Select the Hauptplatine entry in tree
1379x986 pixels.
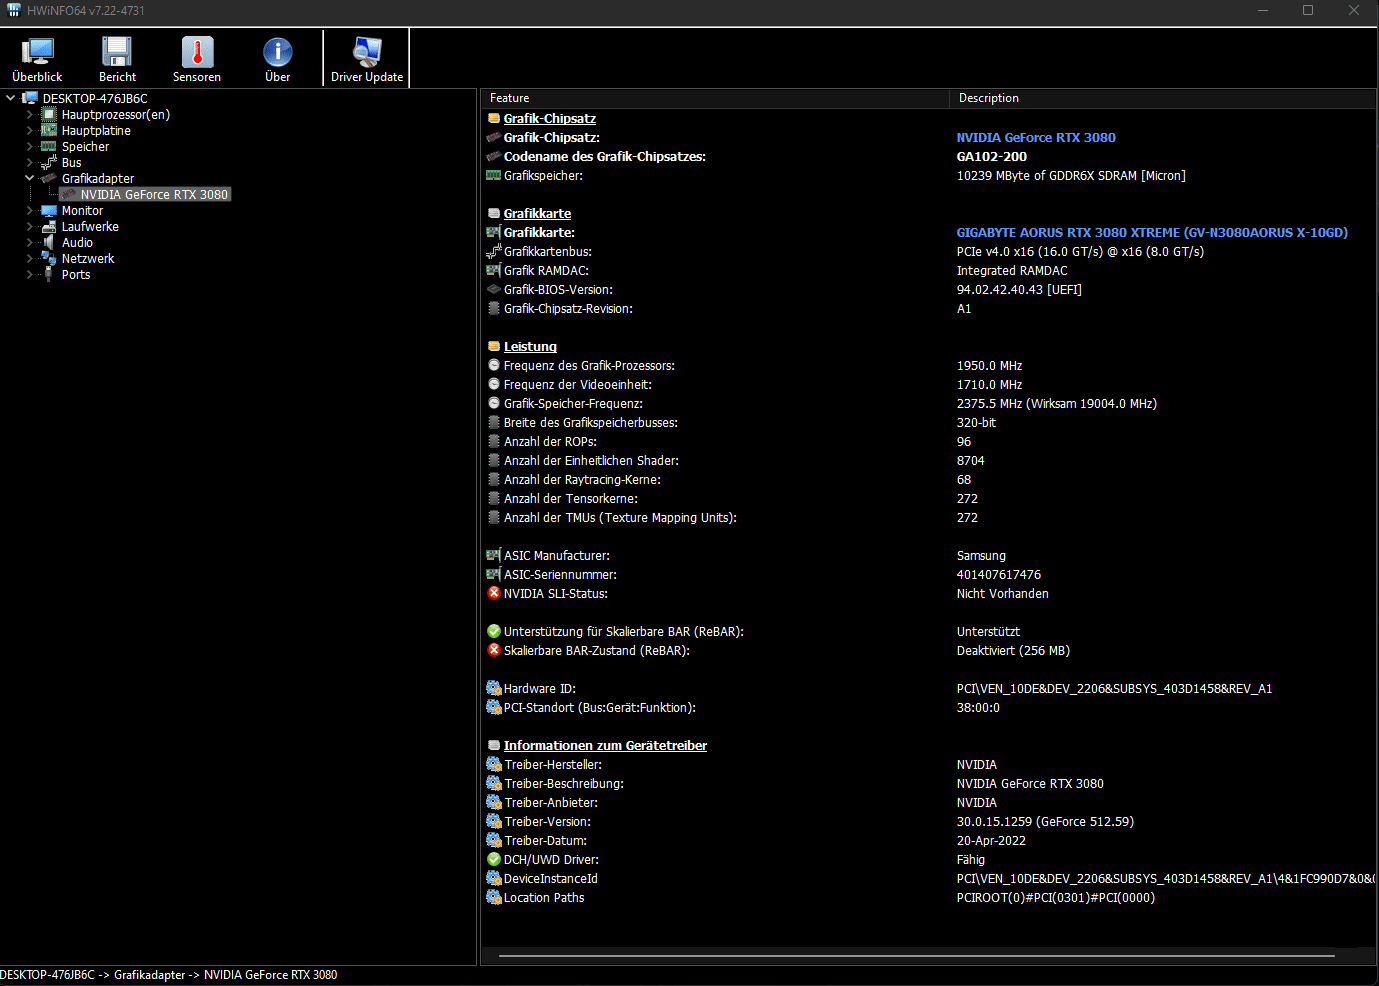click(96, 131)
